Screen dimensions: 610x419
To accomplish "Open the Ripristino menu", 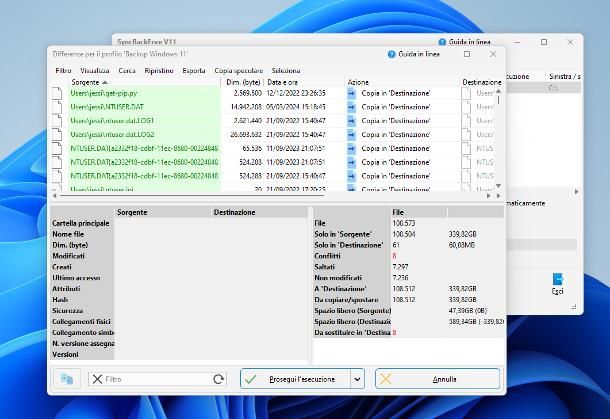I will coord(159,71).
